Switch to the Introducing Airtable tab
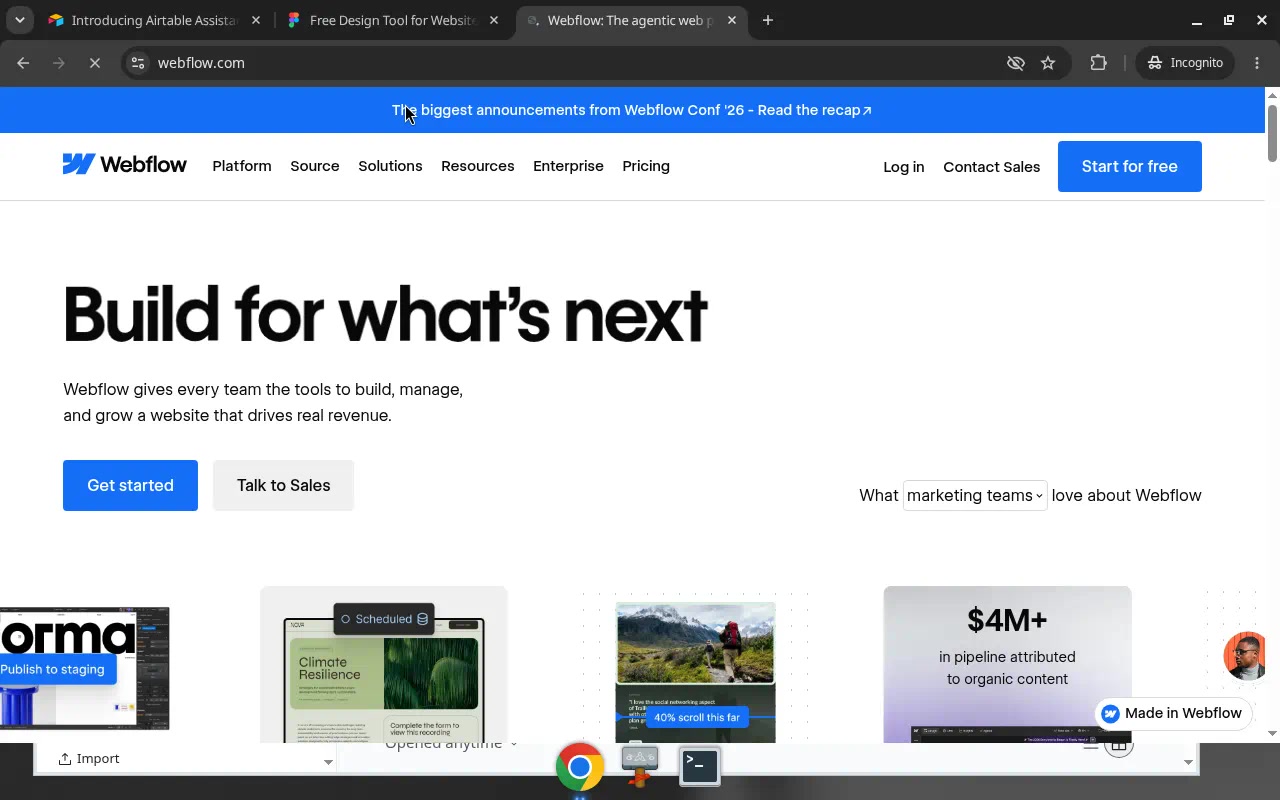 click(155, 20)
